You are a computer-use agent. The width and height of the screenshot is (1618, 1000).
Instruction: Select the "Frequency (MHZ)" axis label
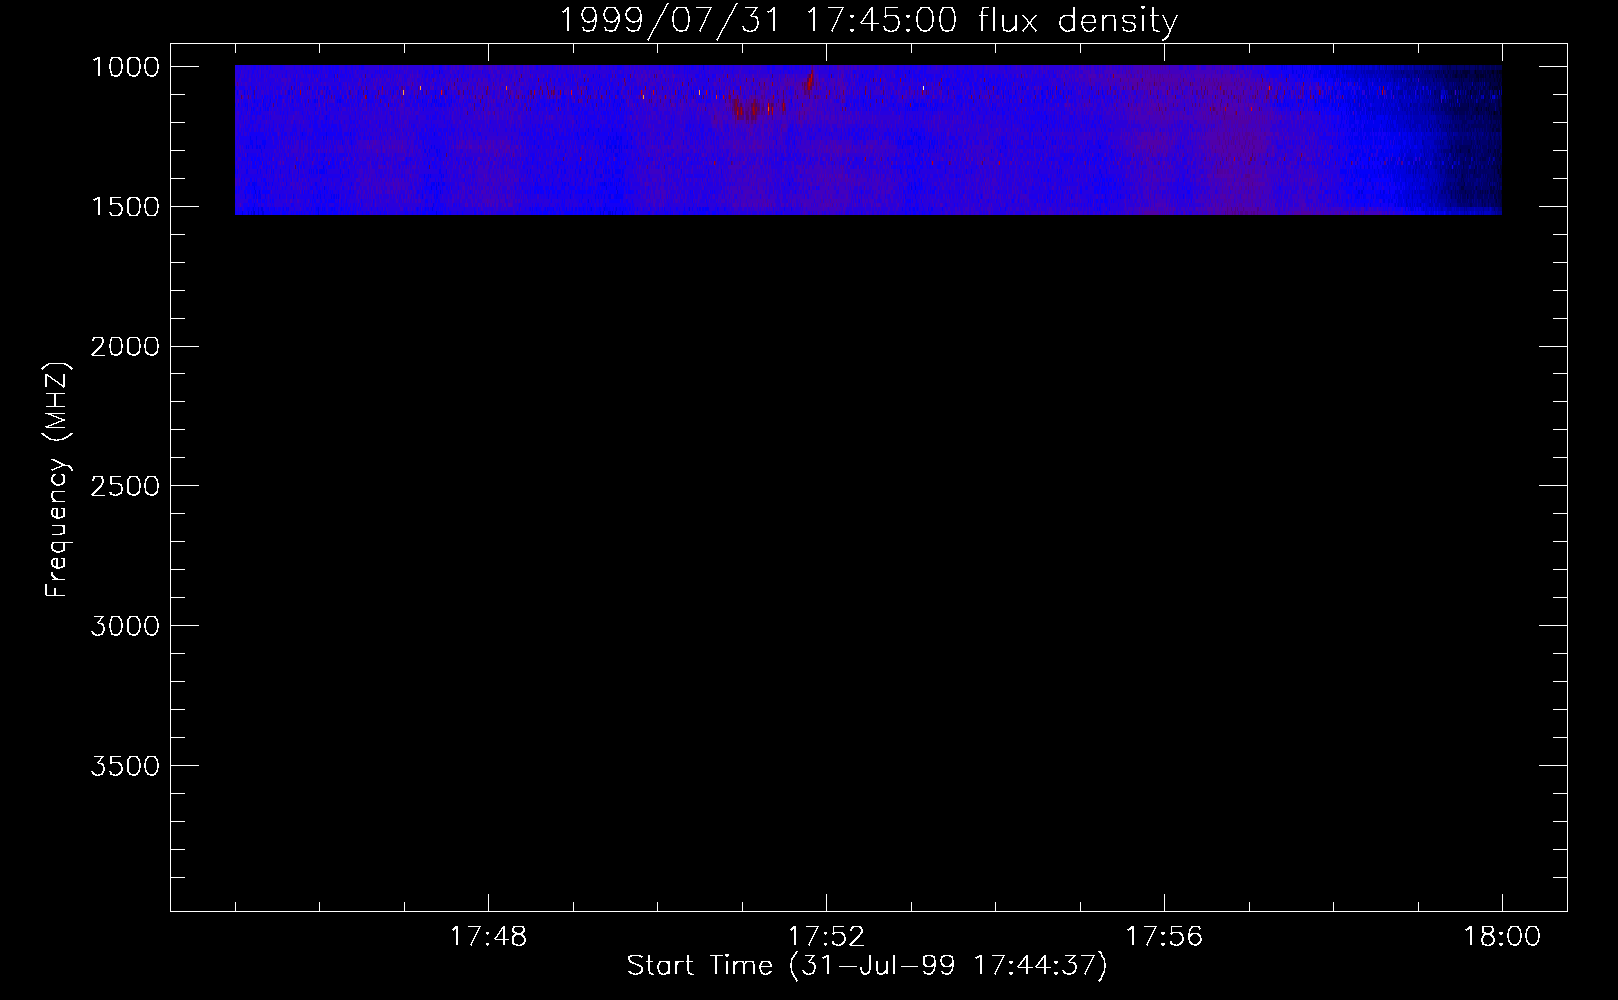[x=57, y=480]
